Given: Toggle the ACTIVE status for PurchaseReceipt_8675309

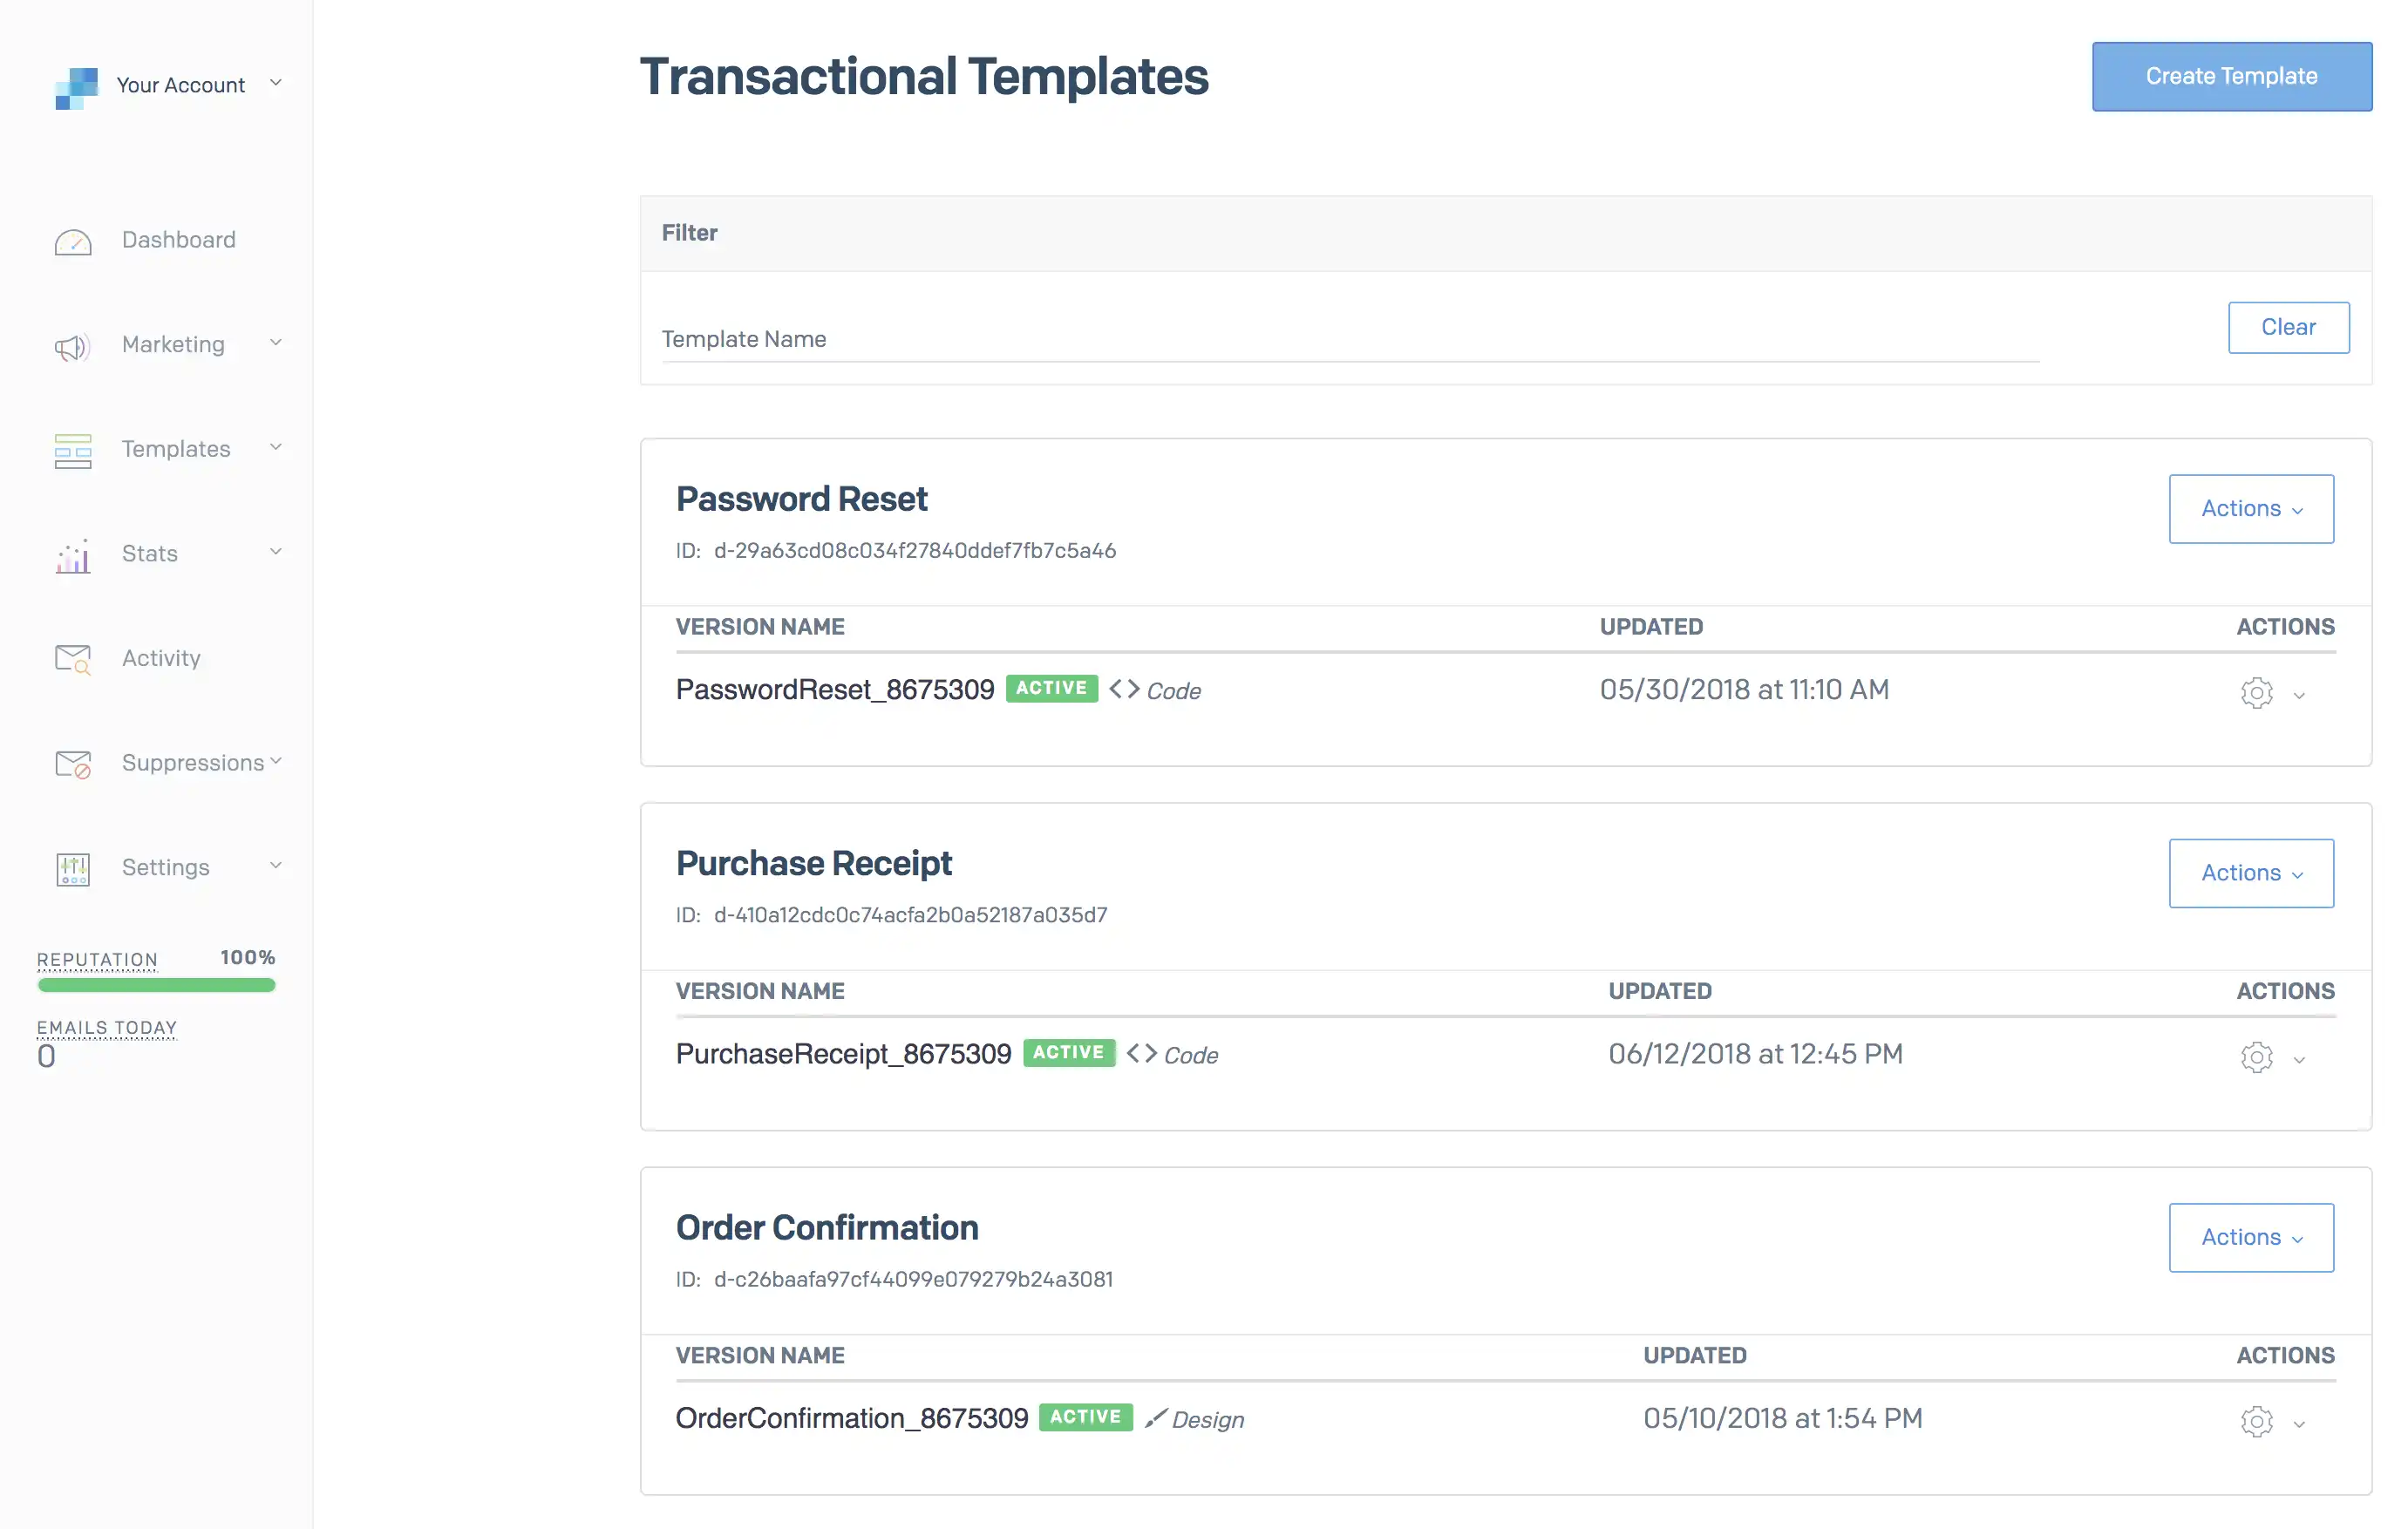Looking at the screenshot, I should pos(1067,1051).
